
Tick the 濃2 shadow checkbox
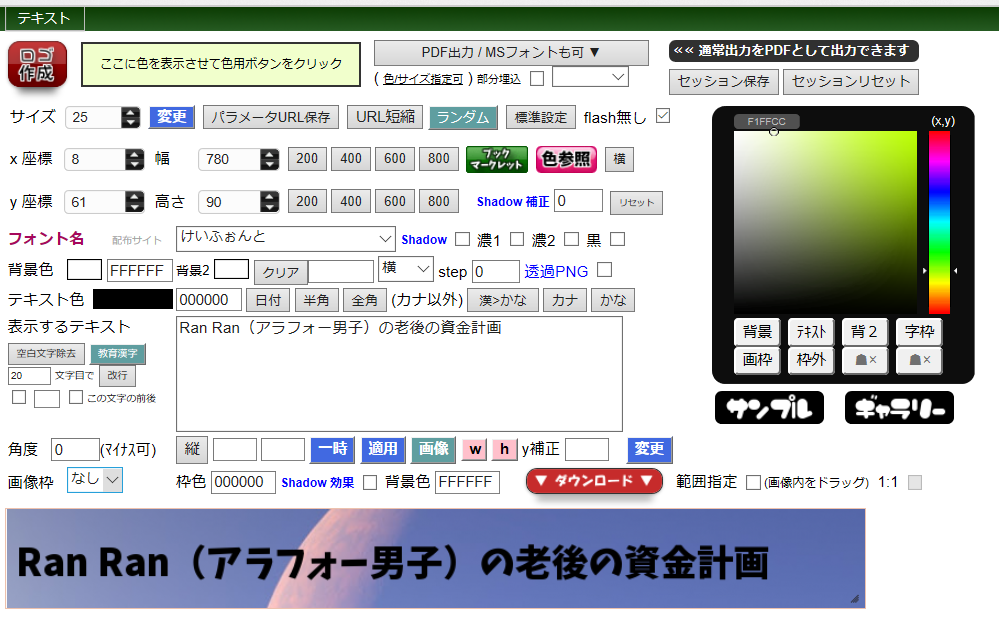coord(571,239)
